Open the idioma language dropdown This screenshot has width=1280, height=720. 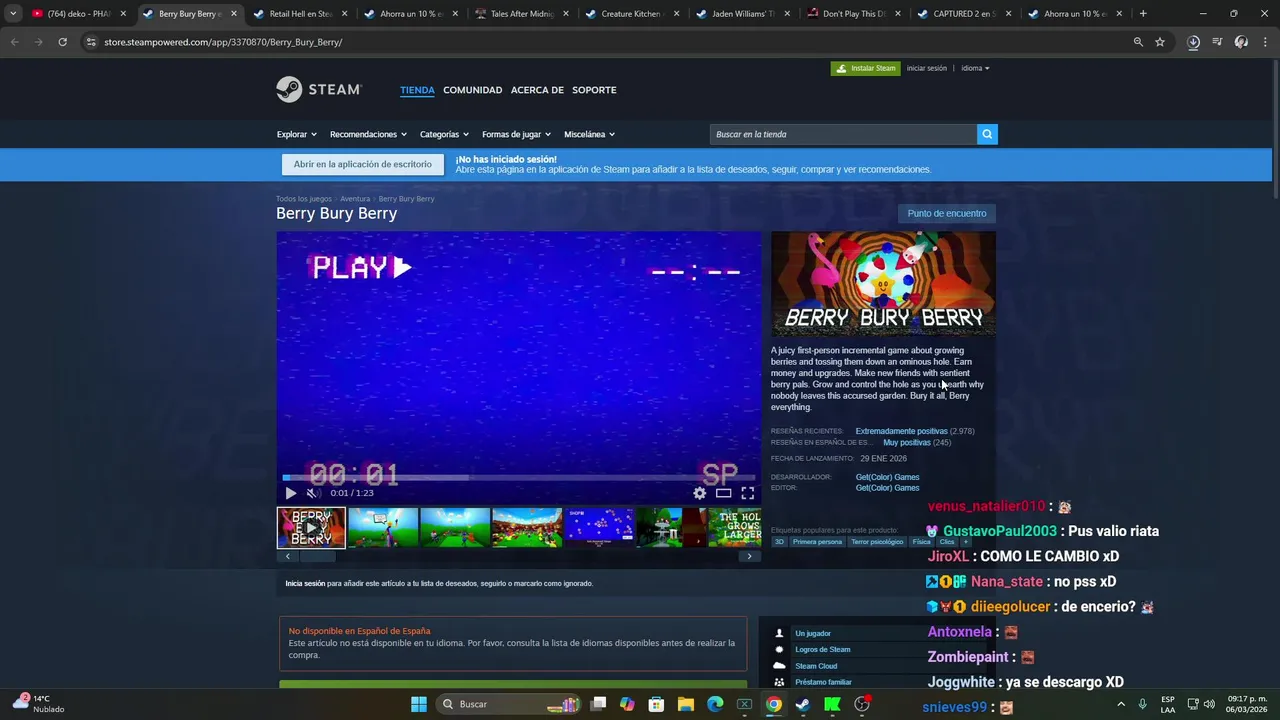click(x=975, y=68)
